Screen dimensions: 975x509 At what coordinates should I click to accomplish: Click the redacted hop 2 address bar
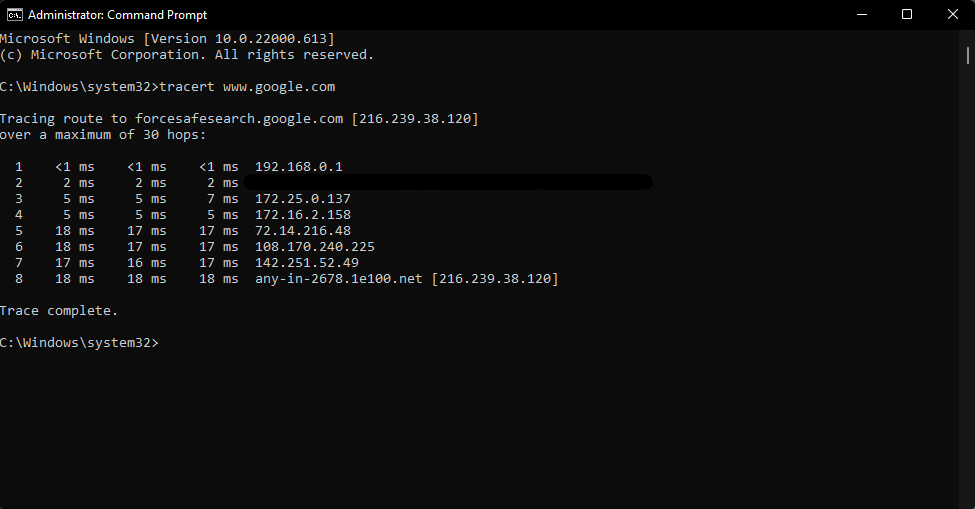click(x=448, y=182)
